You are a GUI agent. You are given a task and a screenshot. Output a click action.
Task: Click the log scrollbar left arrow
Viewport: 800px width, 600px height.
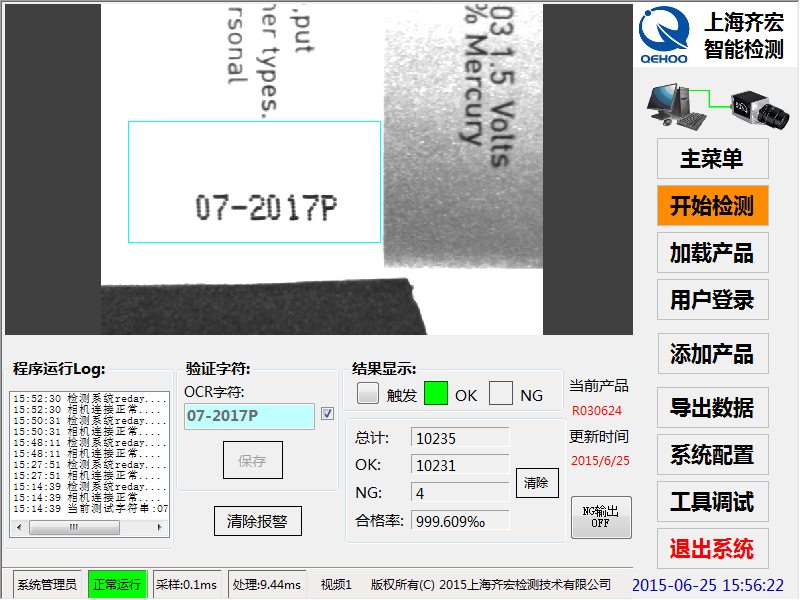pos(19,527)
